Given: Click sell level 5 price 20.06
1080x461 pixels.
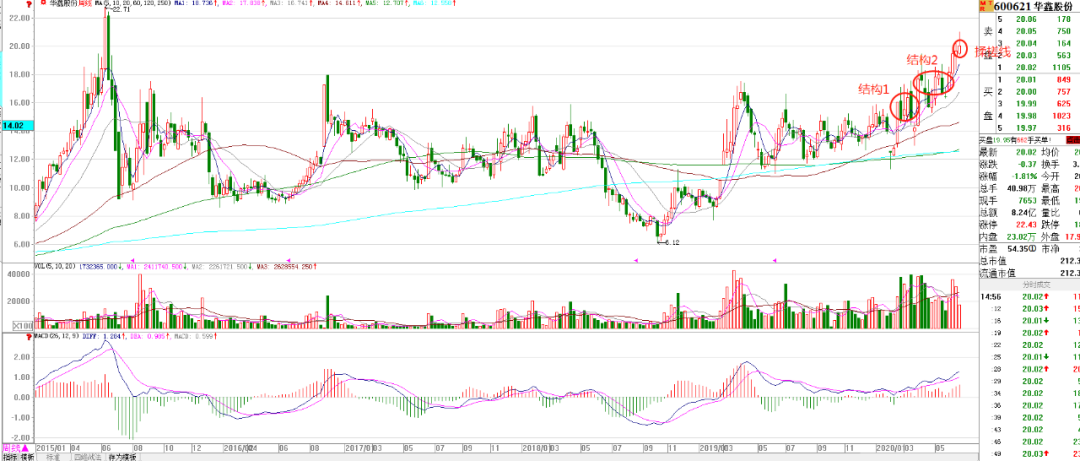Looking at the screenshot, I should point(1027,20).
